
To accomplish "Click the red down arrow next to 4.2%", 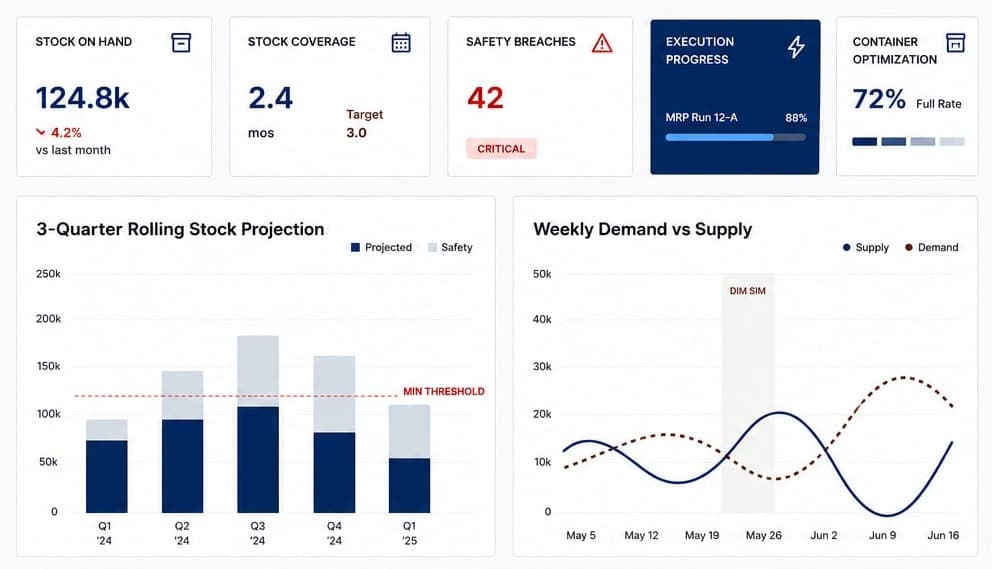I will pos(40,132).
